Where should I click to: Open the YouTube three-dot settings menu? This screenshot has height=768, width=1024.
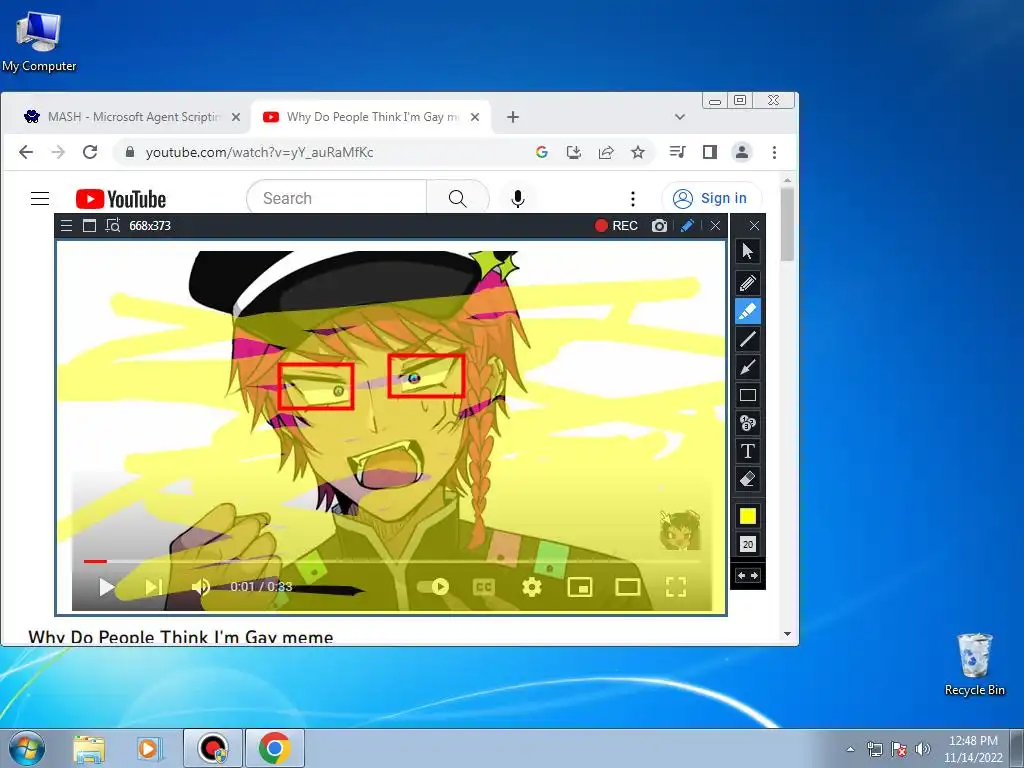632,199
